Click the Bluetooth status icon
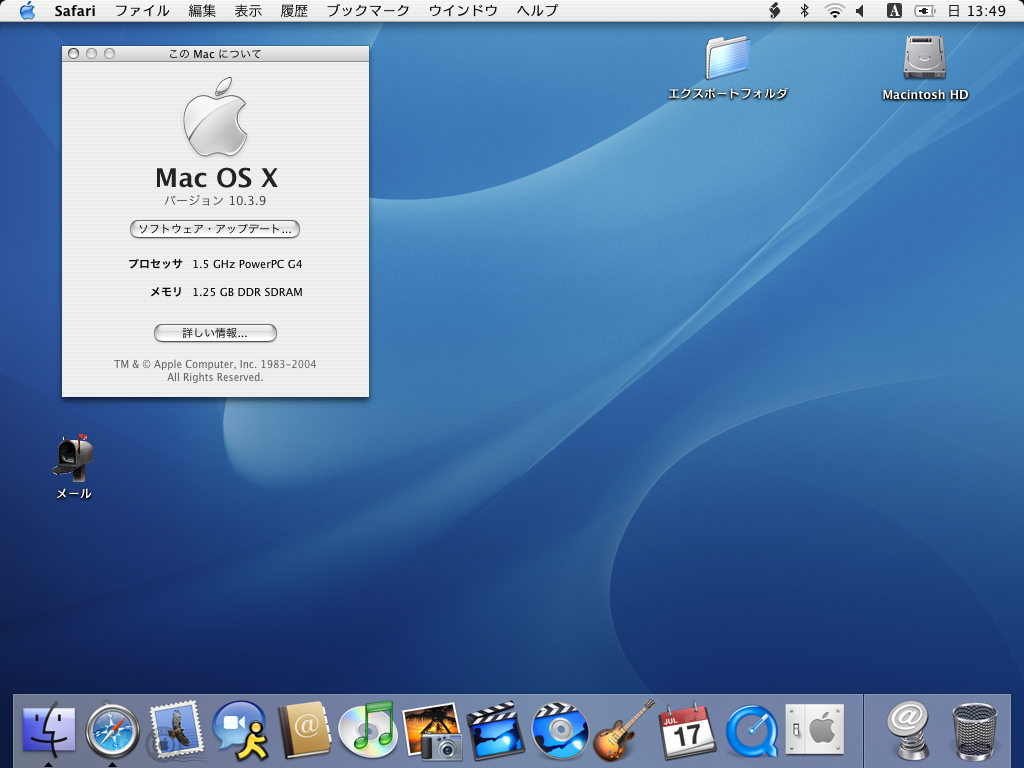This screenshot has width=1024, height=768. tap(805, 10)
